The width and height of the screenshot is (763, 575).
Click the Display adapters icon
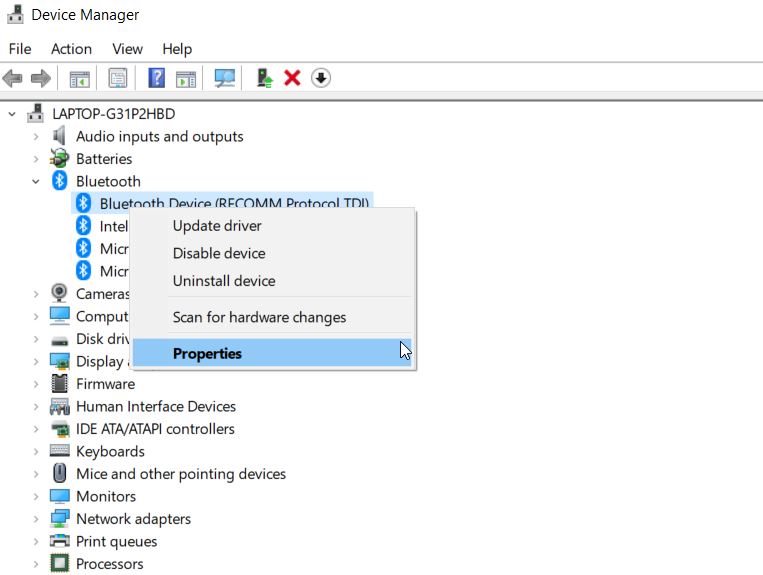click(x=59, y=361)
